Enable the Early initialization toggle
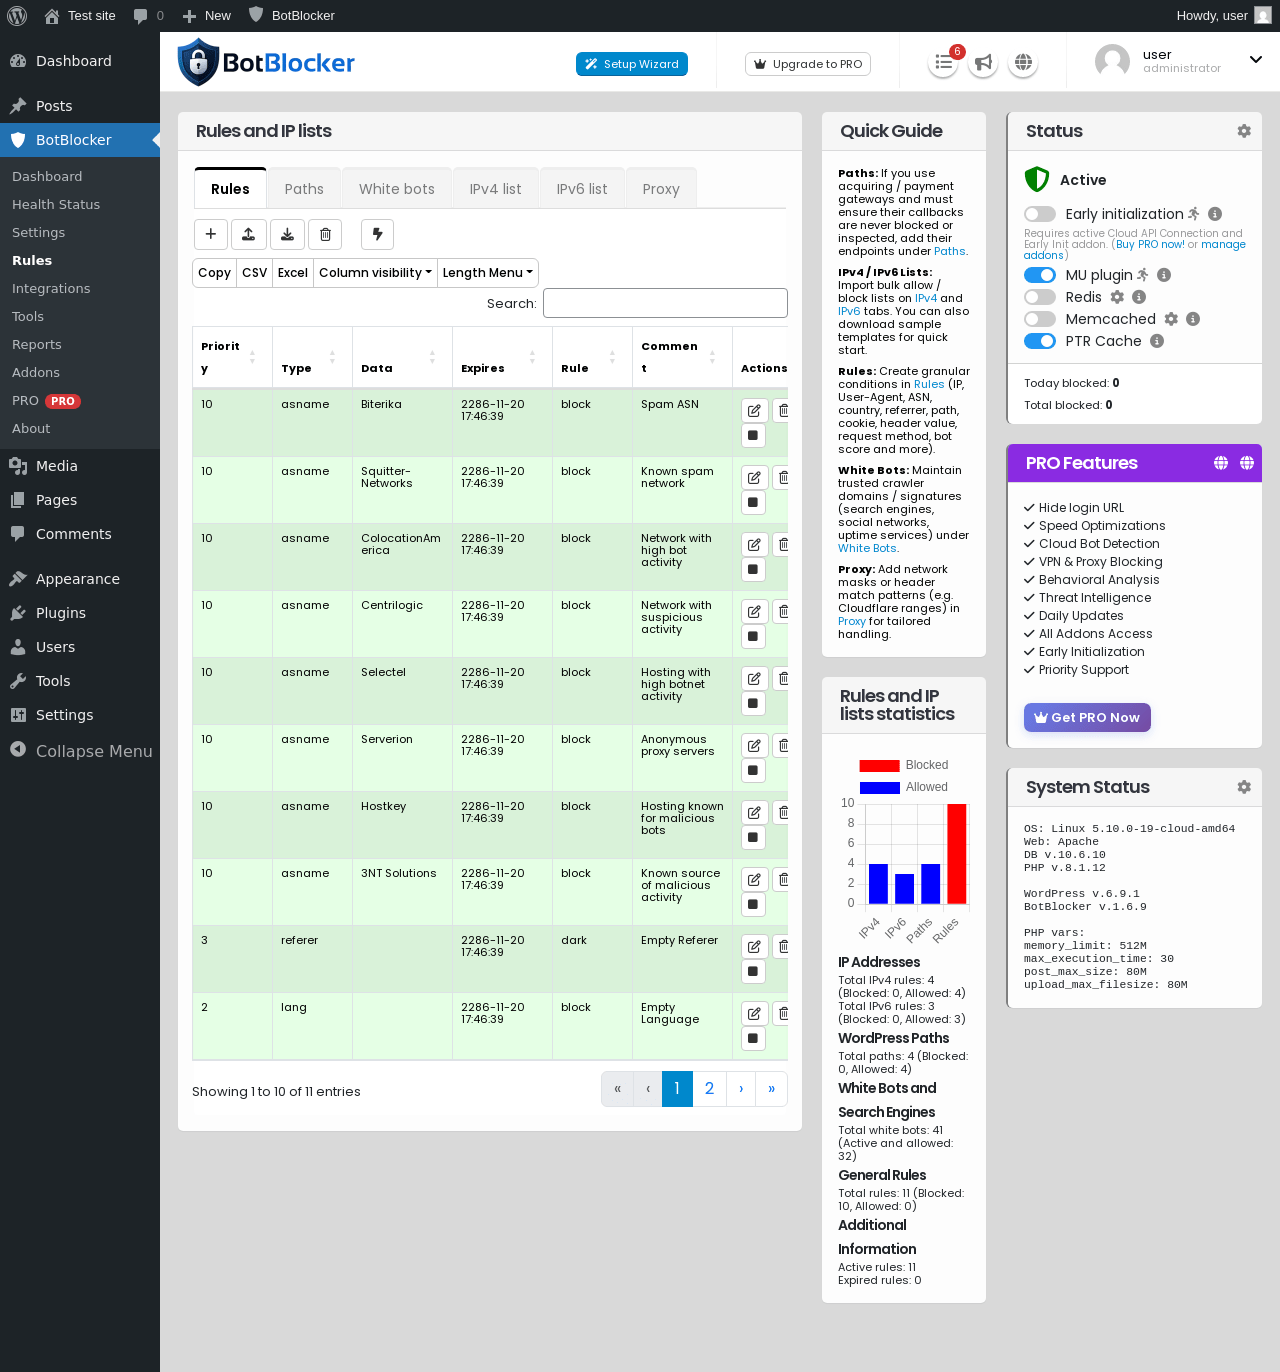 (x=1040, y=214)
